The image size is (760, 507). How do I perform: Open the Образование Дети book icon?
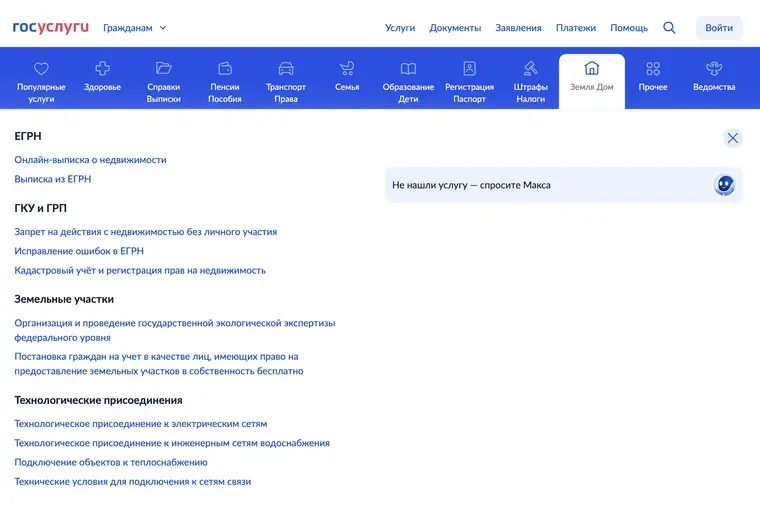[x=408, y=69]
